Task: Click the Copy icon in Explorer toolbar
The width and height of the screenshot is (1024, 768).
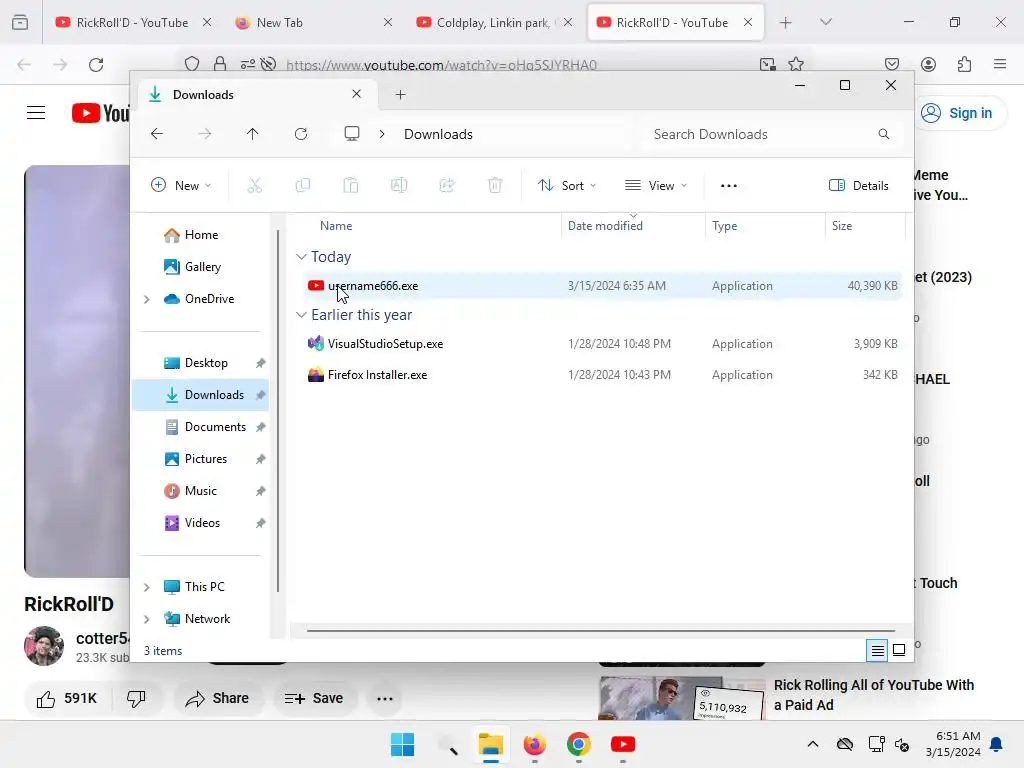Action: click(x=303, y=185)
